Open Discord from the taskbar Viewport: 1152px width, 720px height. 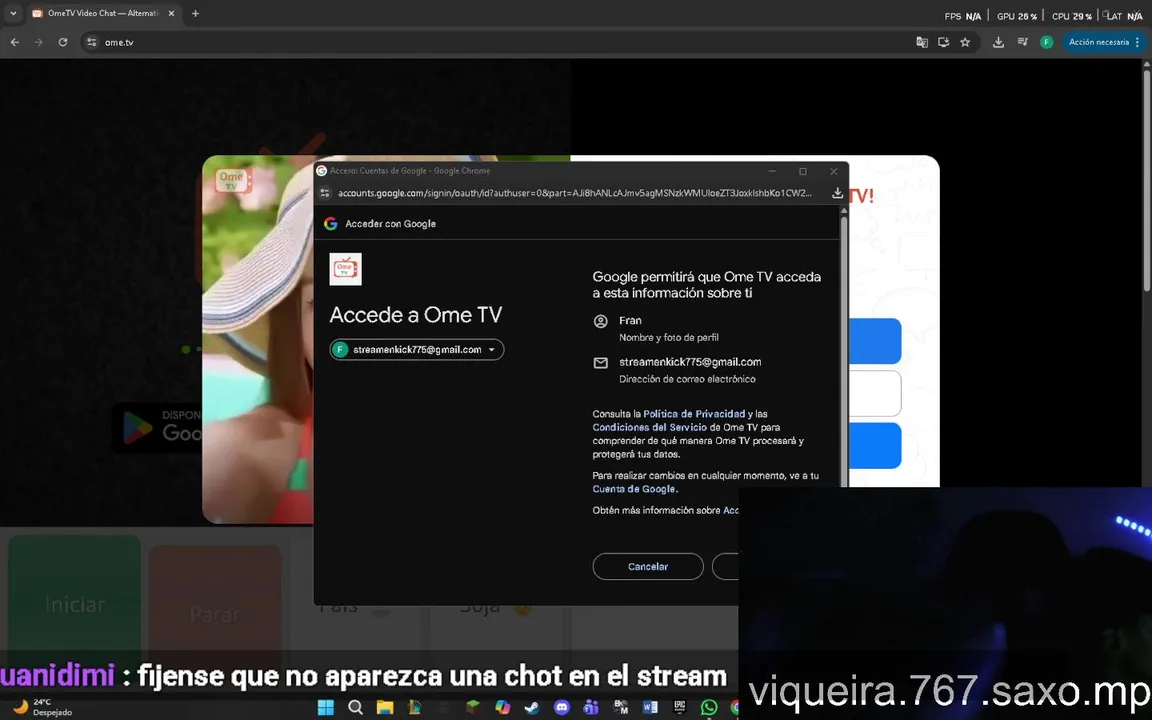[x=561, y=707]
